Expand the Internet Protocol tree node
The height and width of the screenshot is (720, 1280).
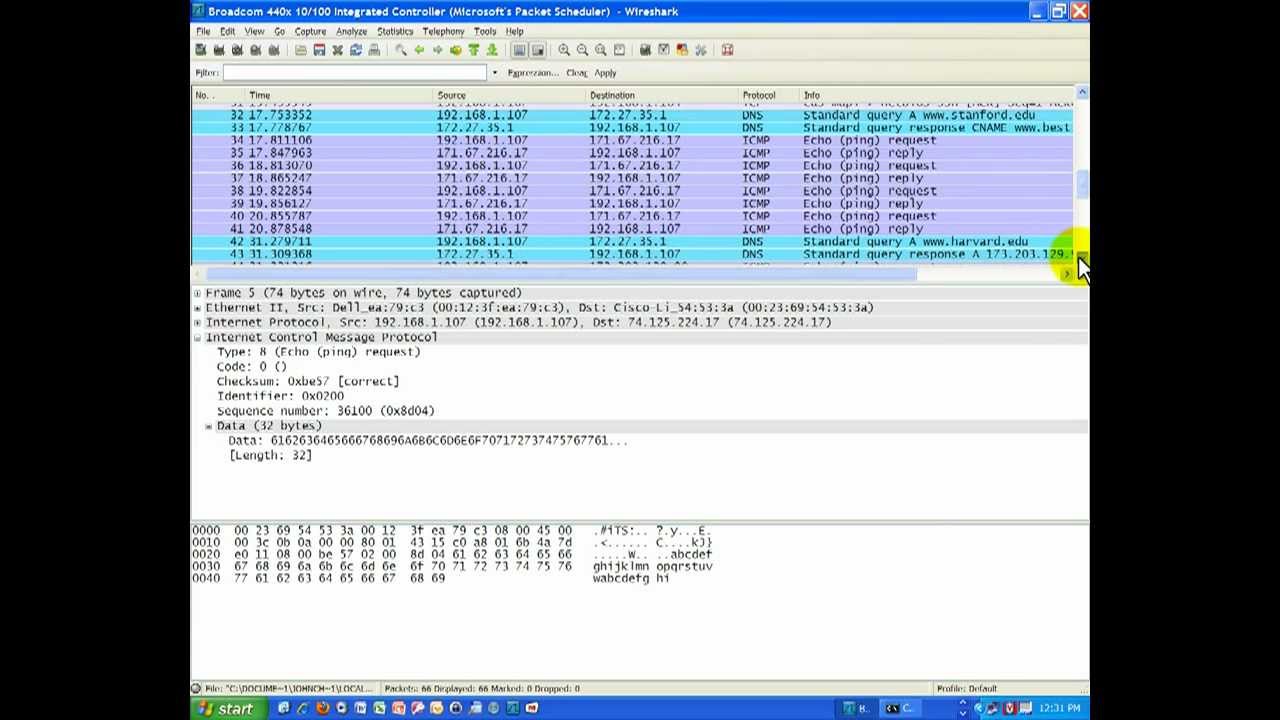pos(197,323)
